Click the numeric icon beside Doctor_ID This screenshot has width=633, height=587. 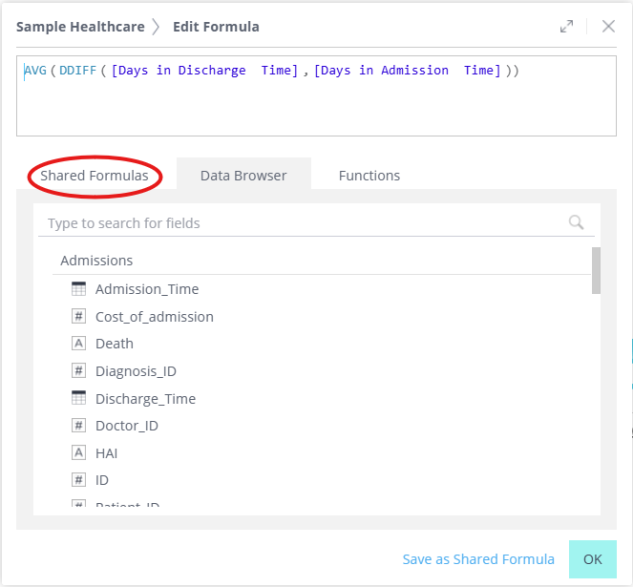point(79,425)
